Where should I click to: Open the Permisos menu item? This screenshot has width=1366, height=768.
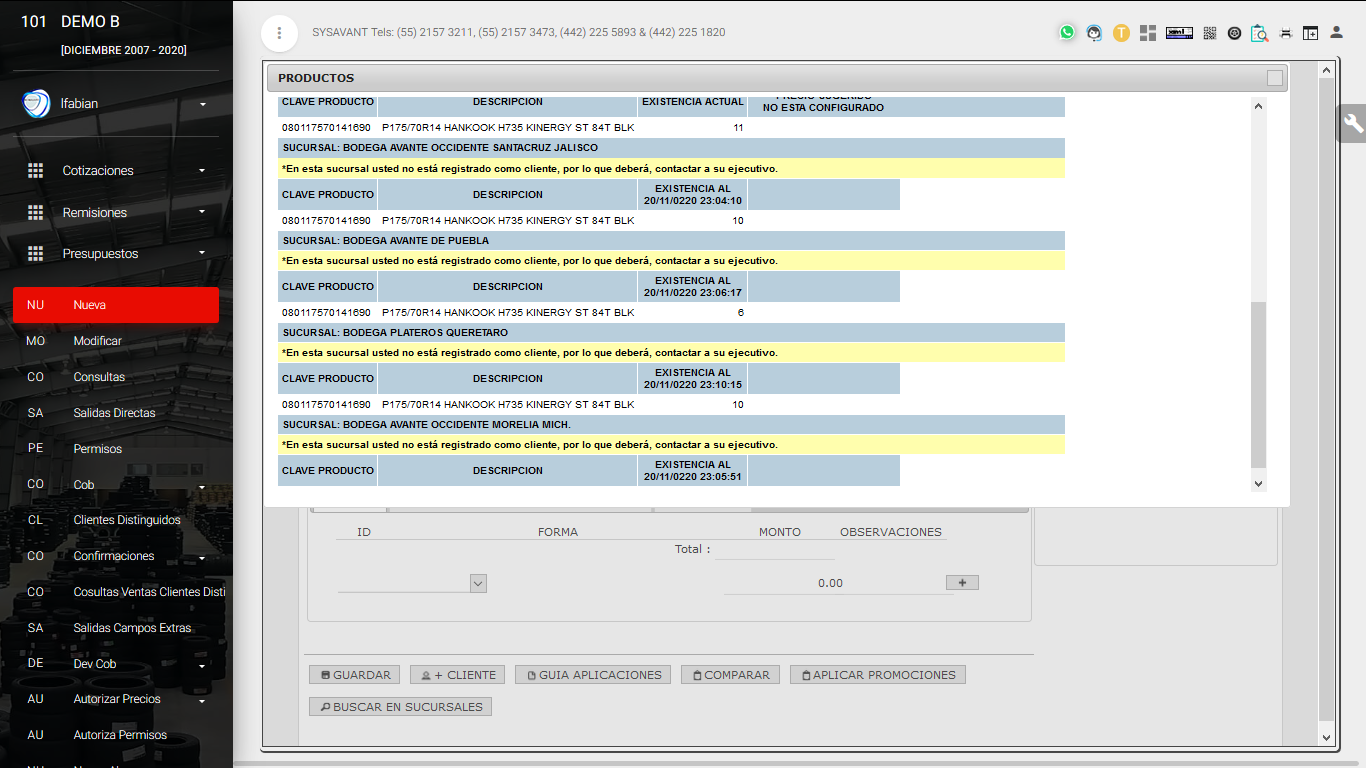point(116,449)
